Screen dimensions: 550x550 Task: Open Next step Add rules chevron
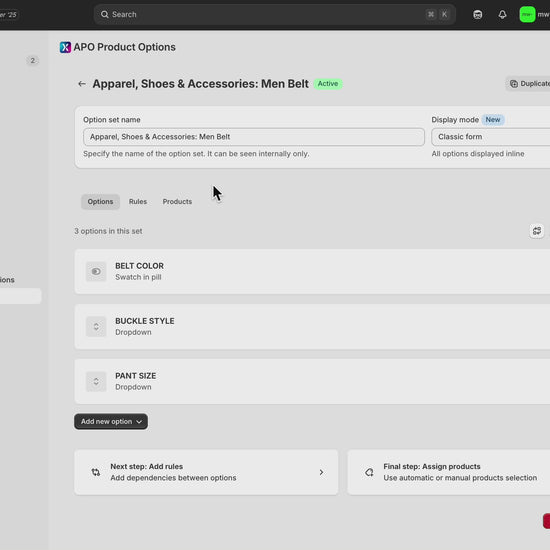point(321,472)
